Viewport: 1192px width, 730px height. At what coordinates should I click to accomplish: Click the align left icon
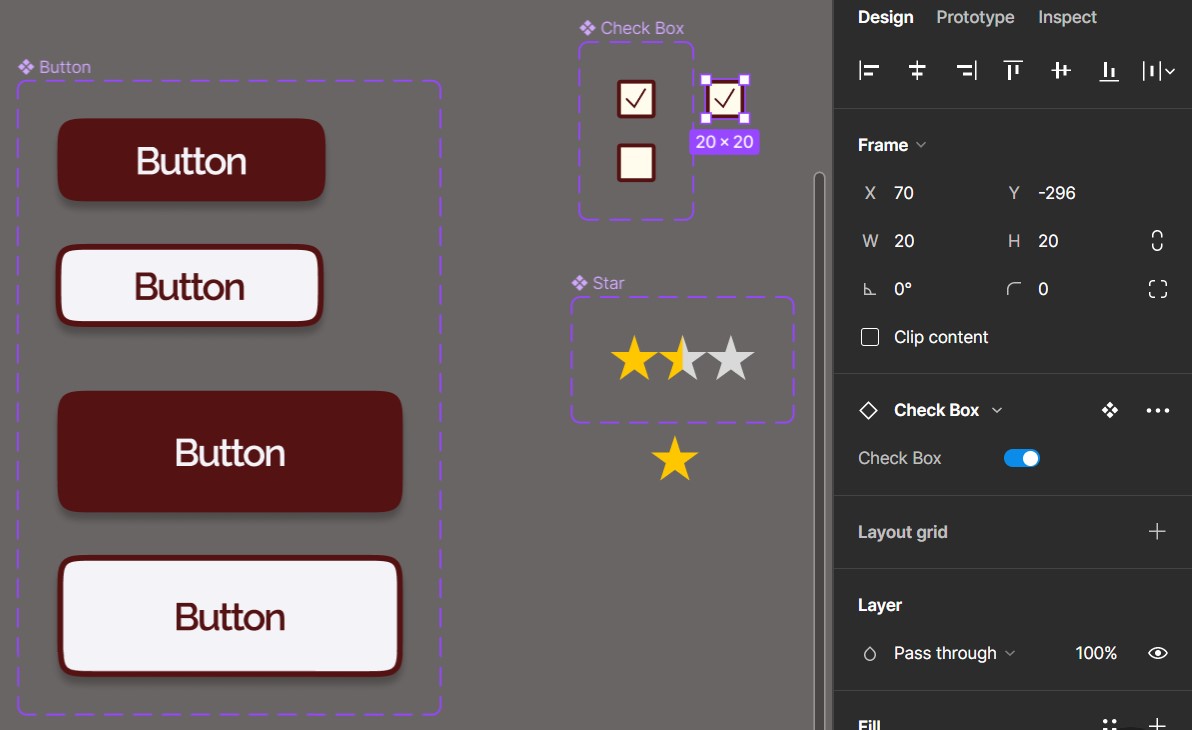coord(869,71)
